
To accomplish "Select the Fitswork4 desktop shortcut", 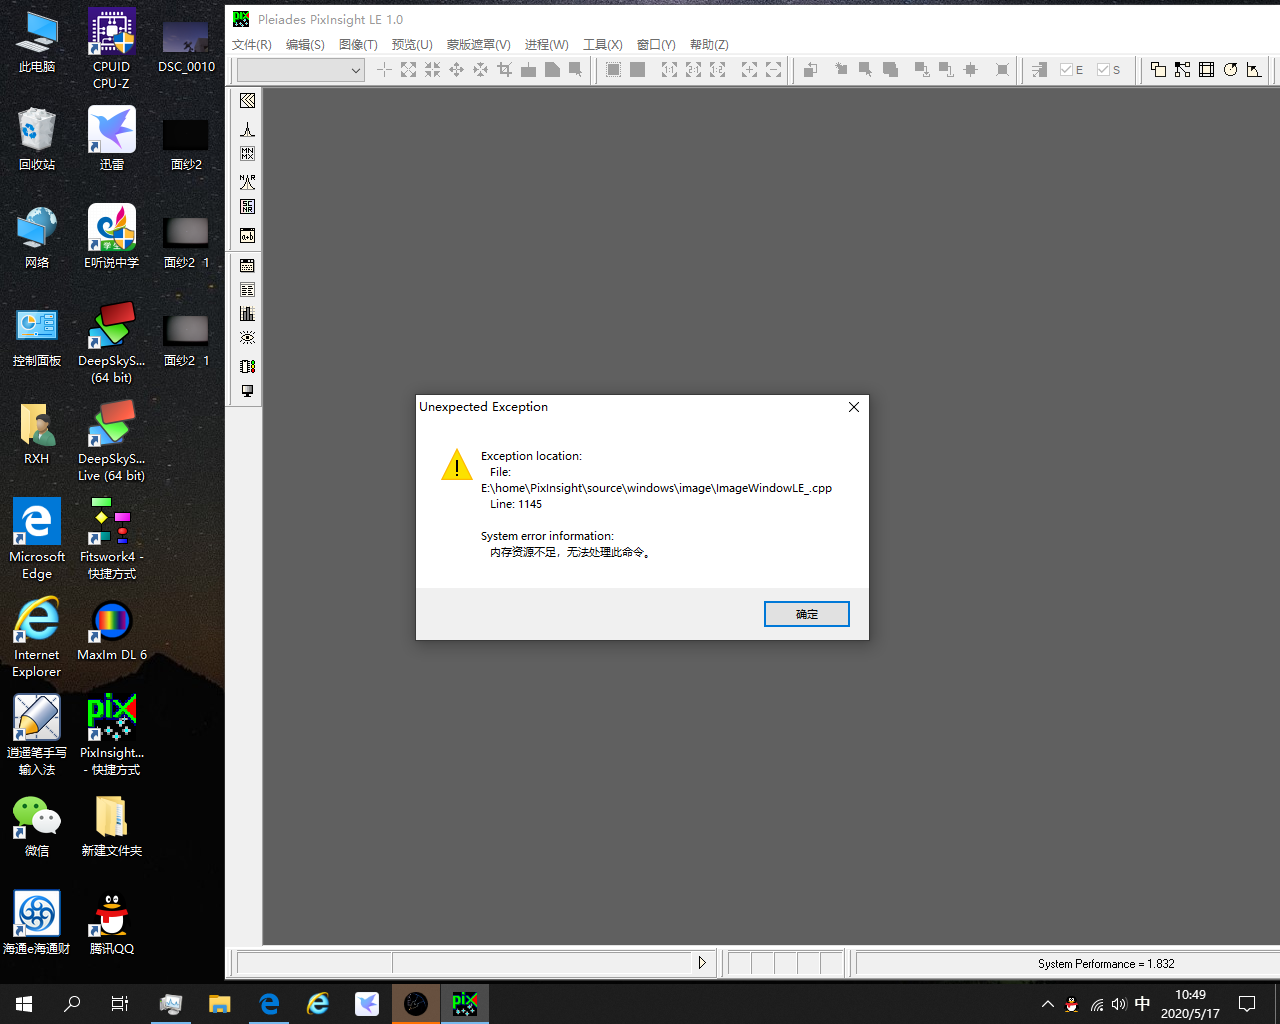I will click(x=112, y=539).
